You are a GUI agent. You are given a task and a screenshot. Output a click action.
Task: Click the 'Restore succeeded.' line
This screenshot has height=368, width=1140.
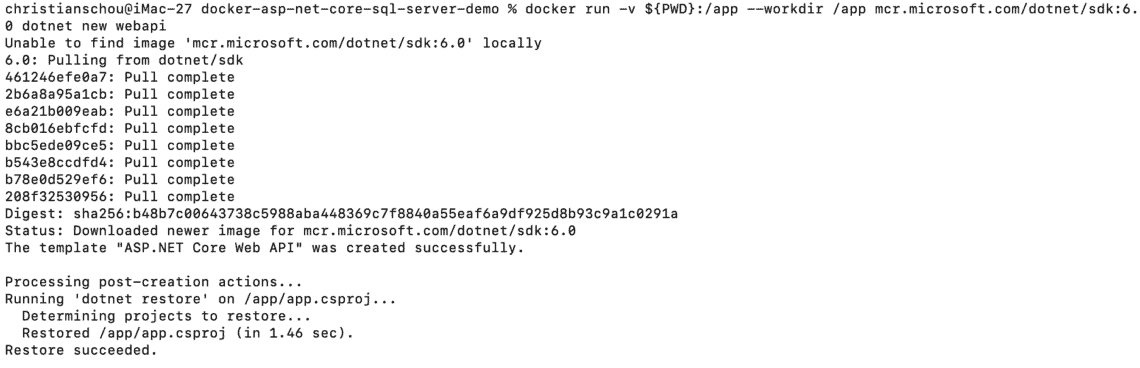click(x=81, y=351)
